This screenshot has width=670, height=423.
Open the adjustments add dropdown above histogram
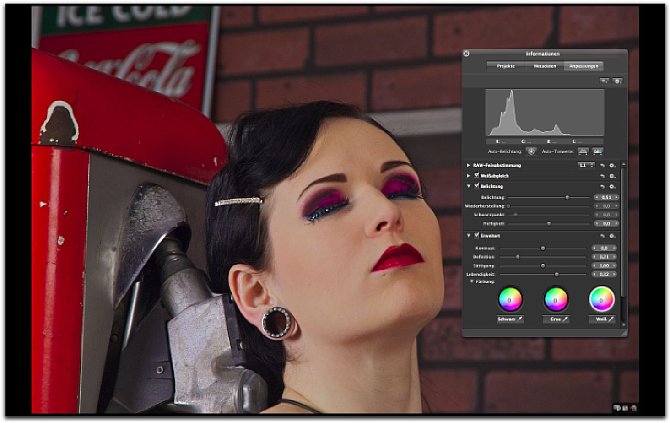click(604, 81)
